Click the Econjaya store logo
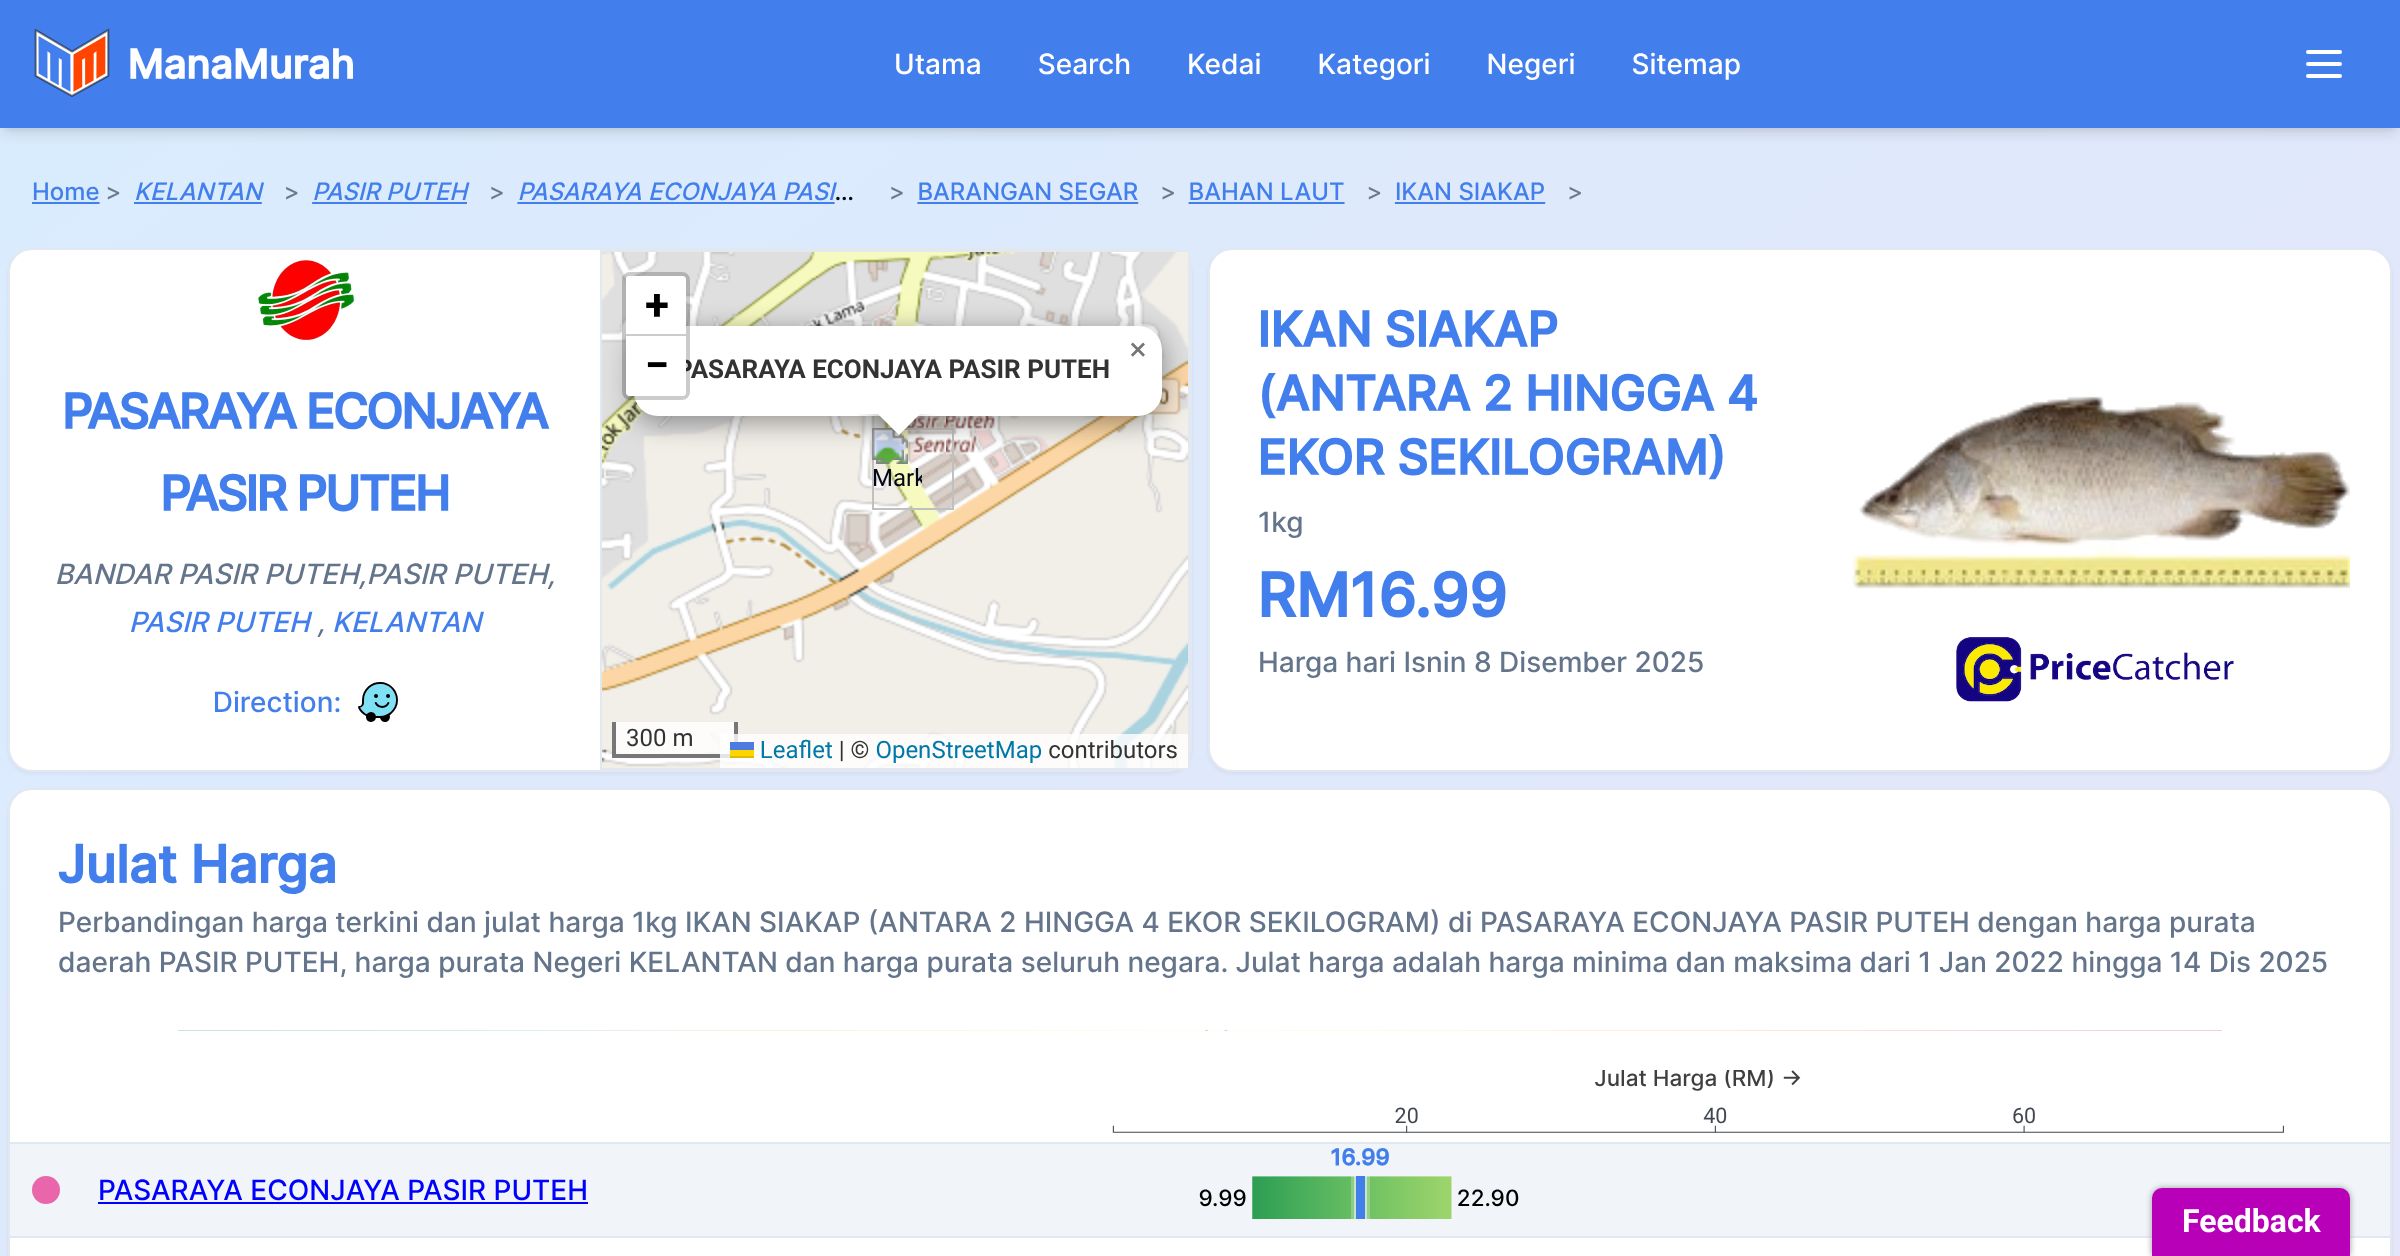This screenshot has height=1256, width=2400. (306, 300)
